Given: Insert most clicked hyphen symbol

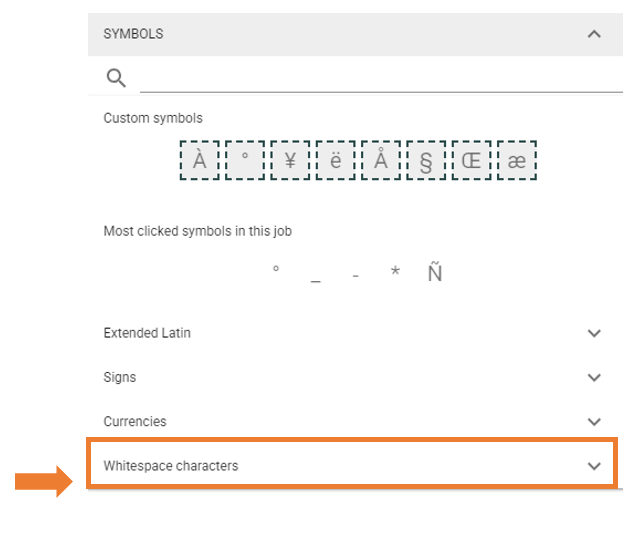Looking at the screenshot, I should (x=356, y=274).
